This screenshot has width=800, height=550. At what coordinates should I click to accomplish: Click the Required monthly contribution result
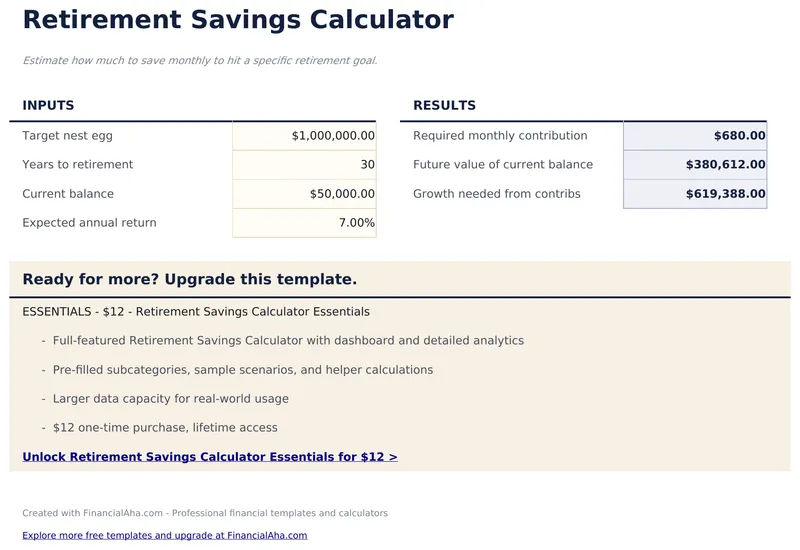pos(695,136)
